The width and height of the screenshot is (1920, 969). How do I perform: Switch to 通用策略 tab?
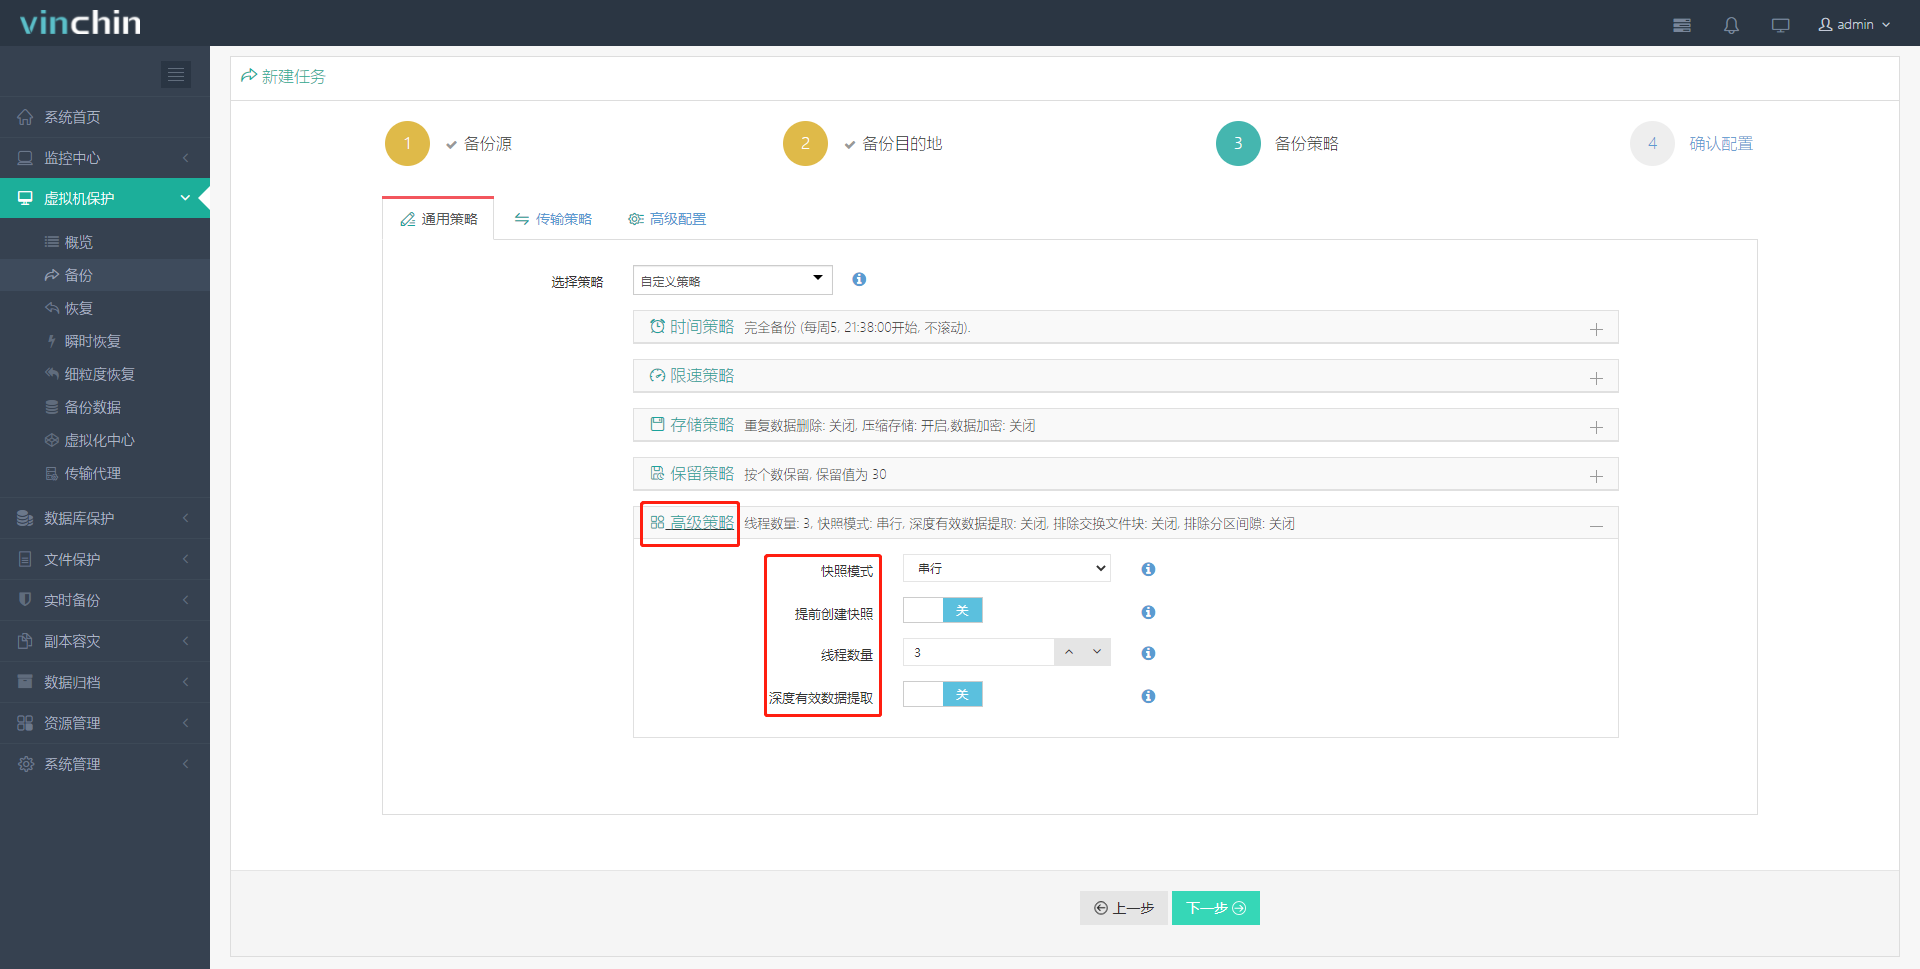click(439, 219)
